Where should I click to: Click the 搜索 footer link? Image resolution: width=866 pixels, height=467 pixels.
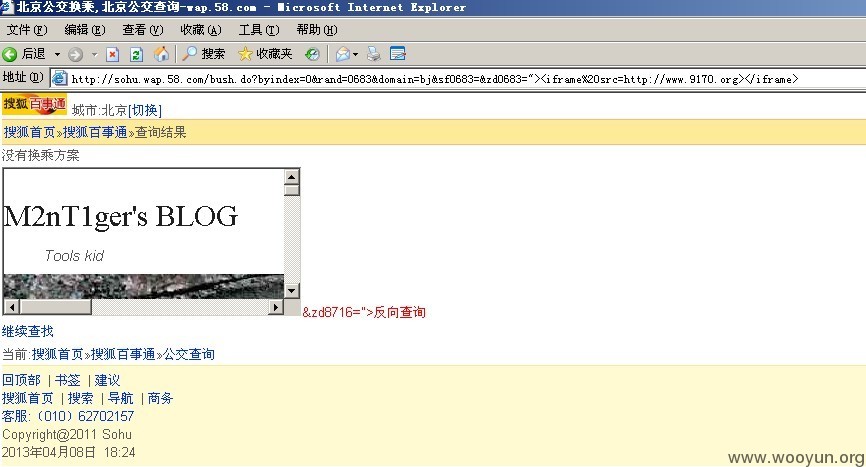click(x=81, y=399)
